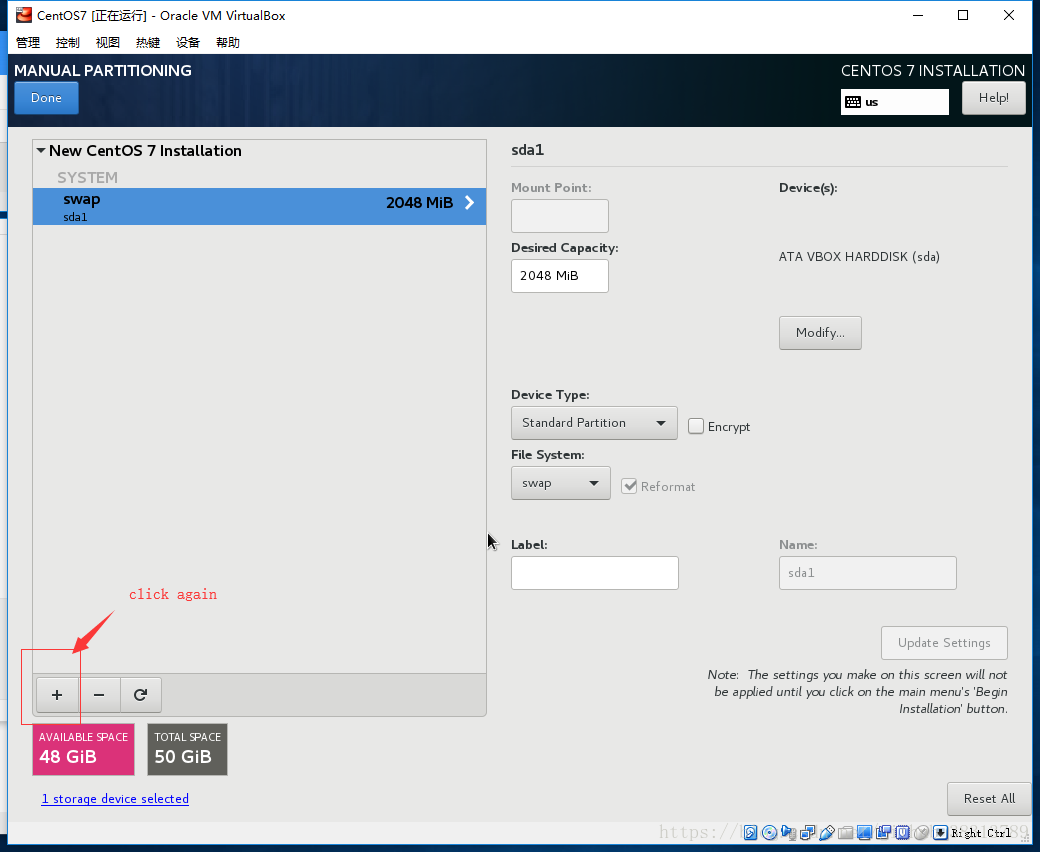Click the SYSTEM group header
Viewport: 1040px width, 852px height.
click(x=87, y=178)
